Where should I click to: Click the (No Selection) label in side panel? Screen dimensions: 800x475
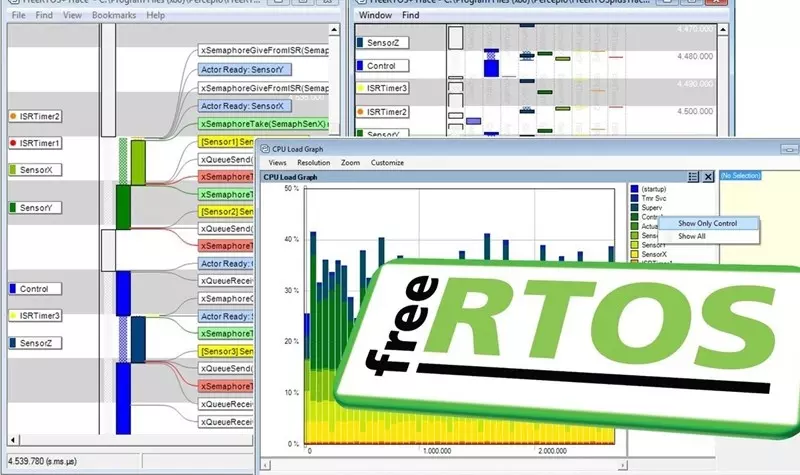740,176
